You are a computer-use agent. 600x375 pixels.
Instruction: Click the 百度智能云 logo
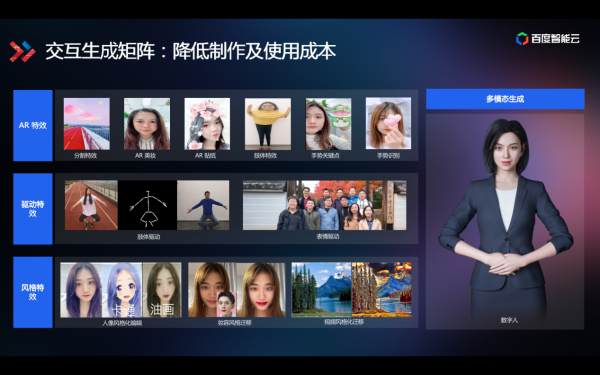(x=548, y=39)
